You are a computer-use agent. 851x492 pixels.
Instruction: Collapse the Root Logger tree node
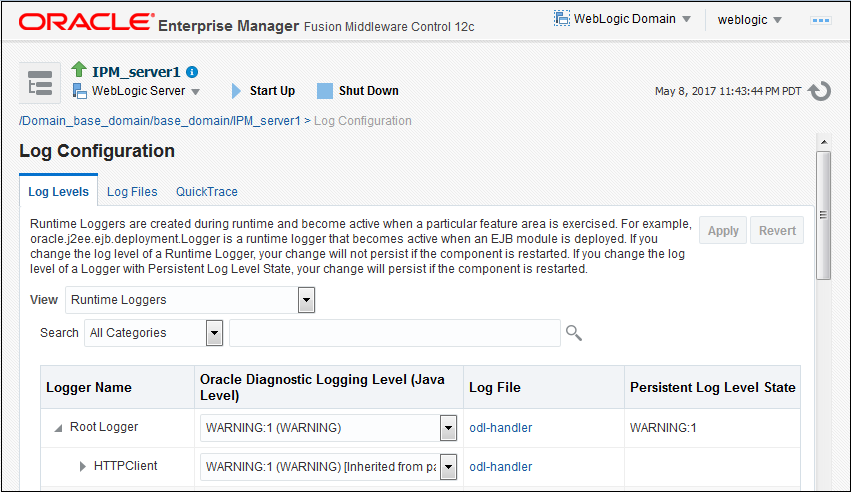58,428
